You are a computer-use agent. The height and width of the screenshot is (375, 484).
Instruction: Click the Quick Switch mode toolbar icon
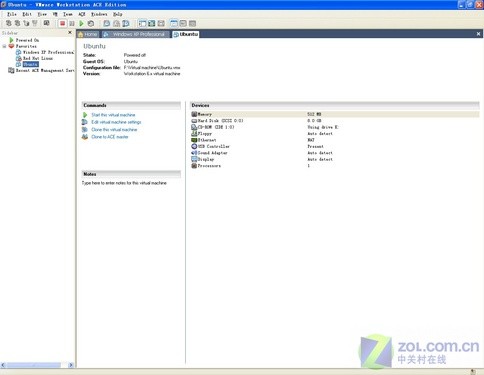pyautogui.click(x=152, y=23)
